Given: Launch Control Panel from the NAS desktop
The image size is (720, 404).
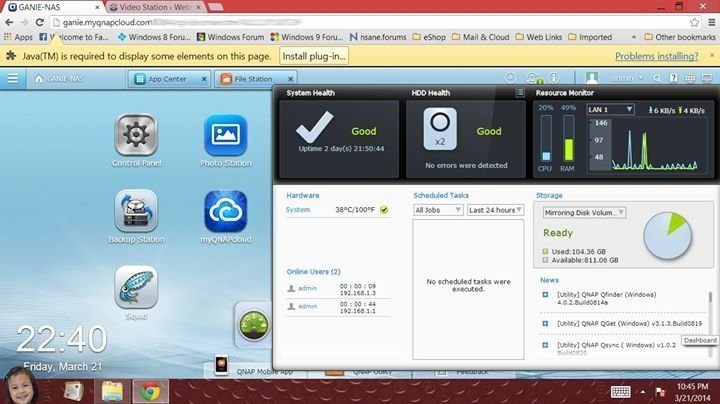Looking at the screenshot, I should 136,136.
